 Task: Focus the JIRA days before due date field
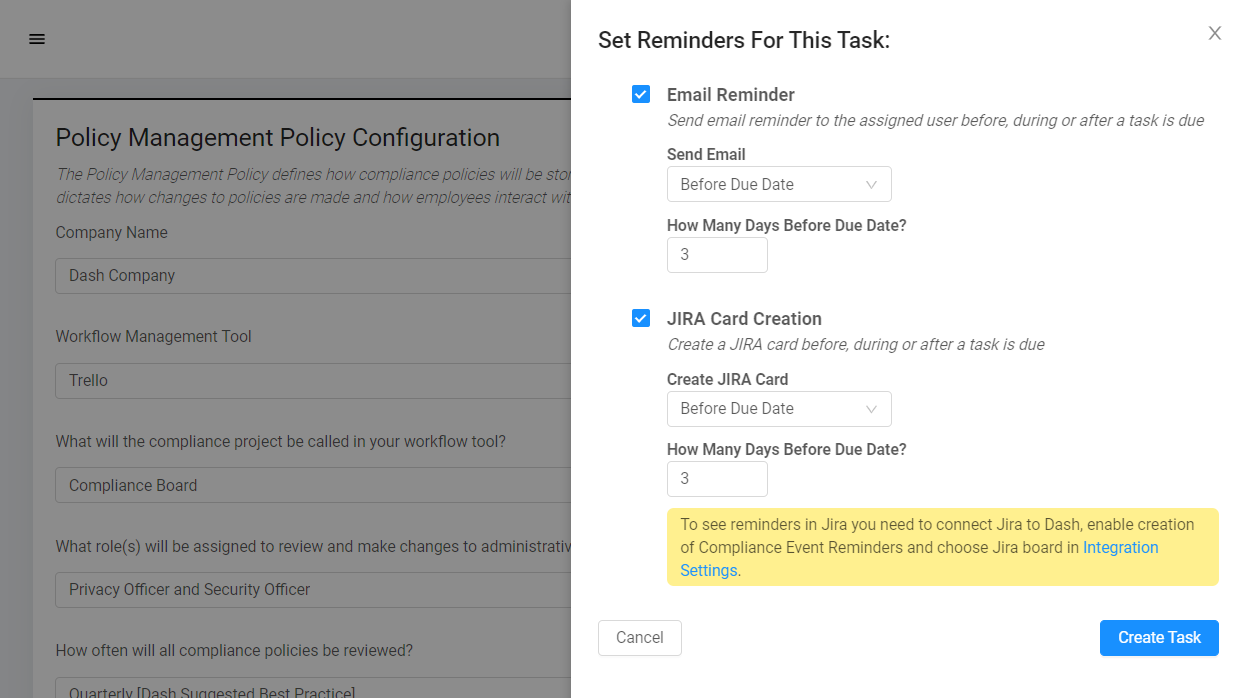click(x=717, y=479)
